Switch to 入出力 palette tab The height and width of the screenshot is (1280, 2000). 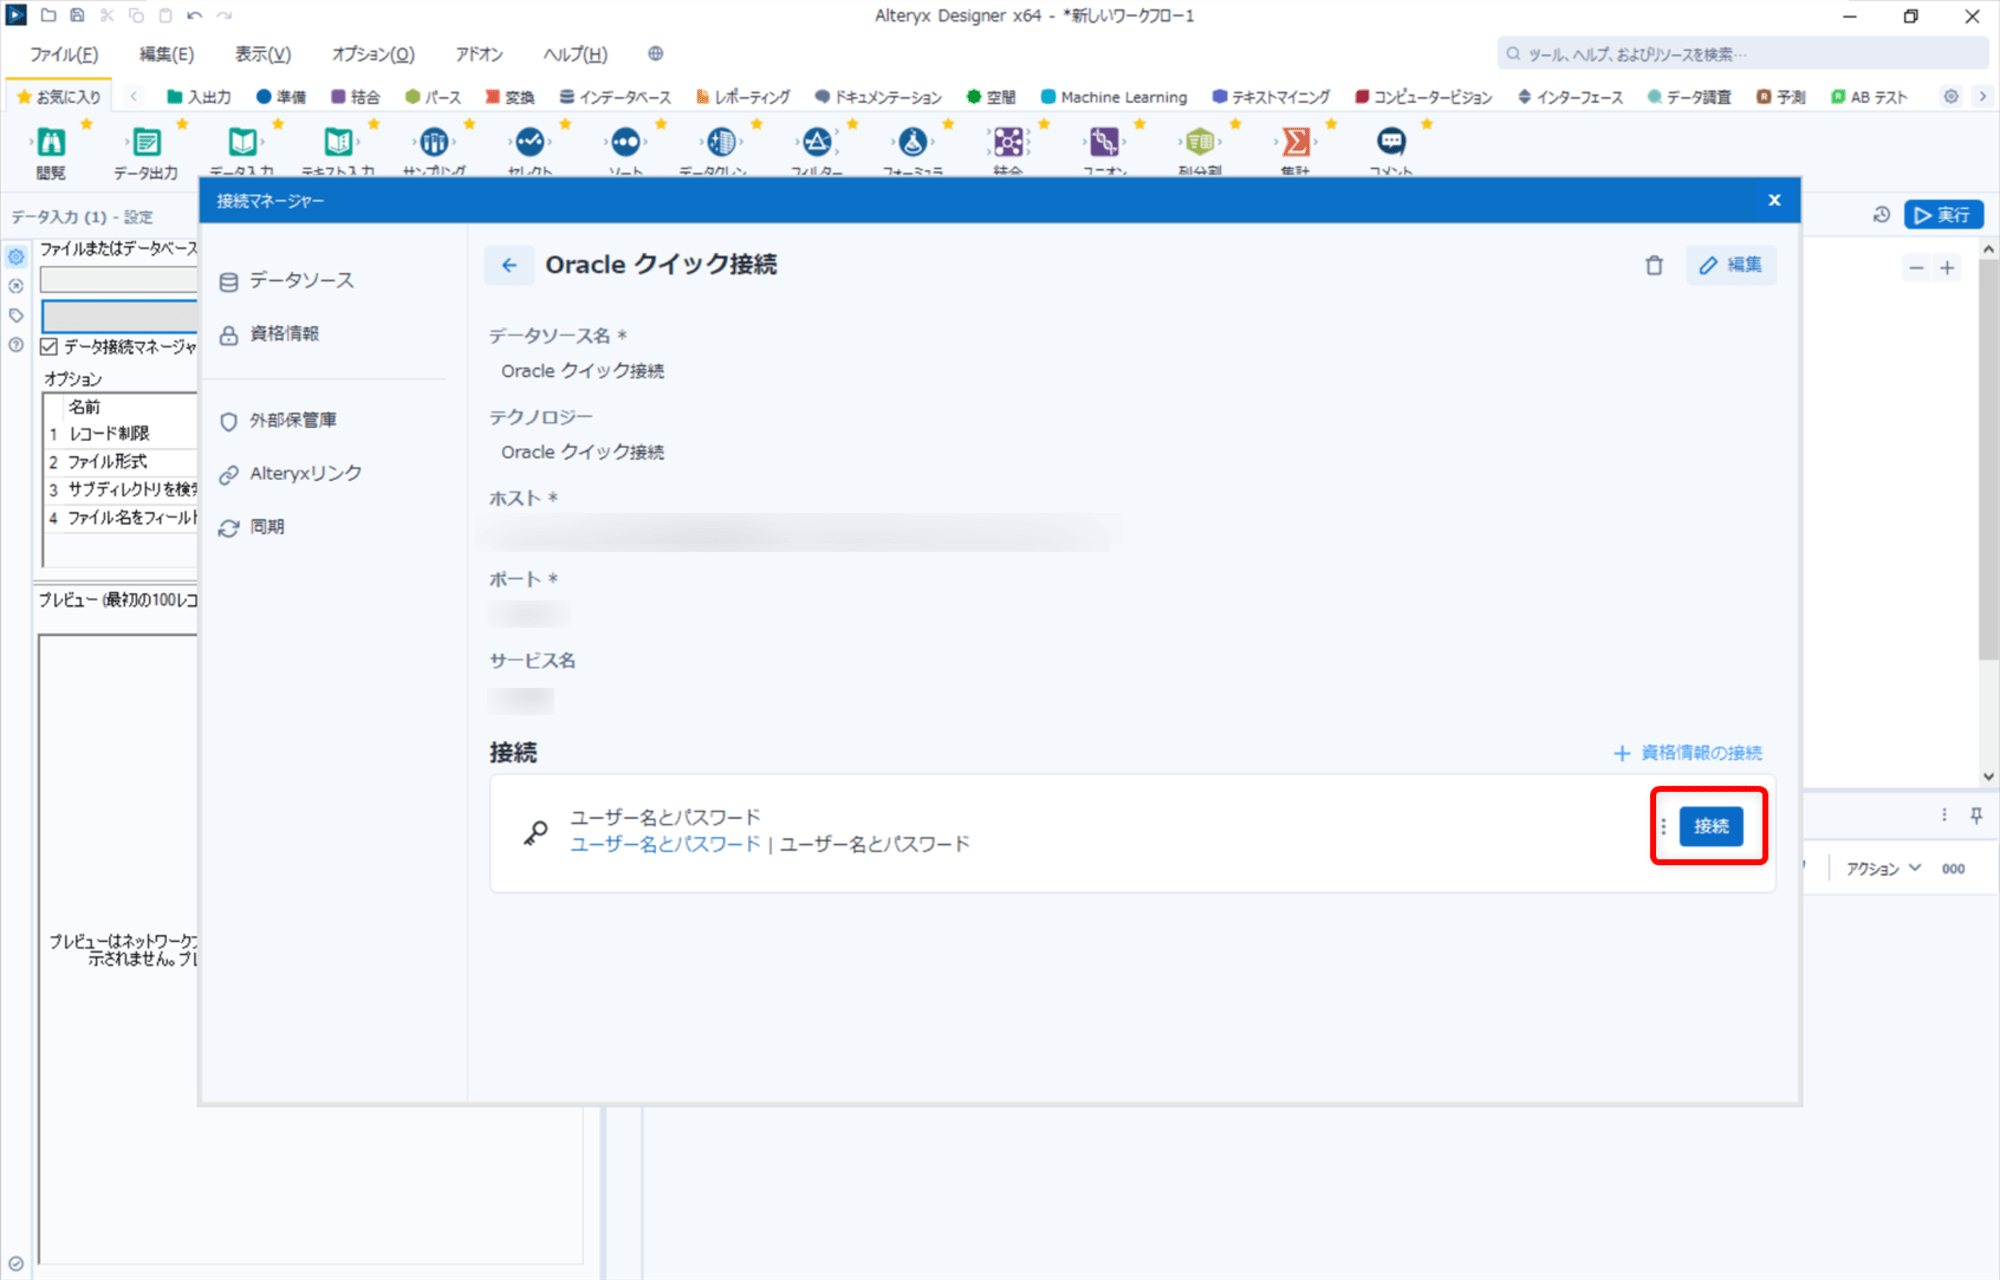198,97
